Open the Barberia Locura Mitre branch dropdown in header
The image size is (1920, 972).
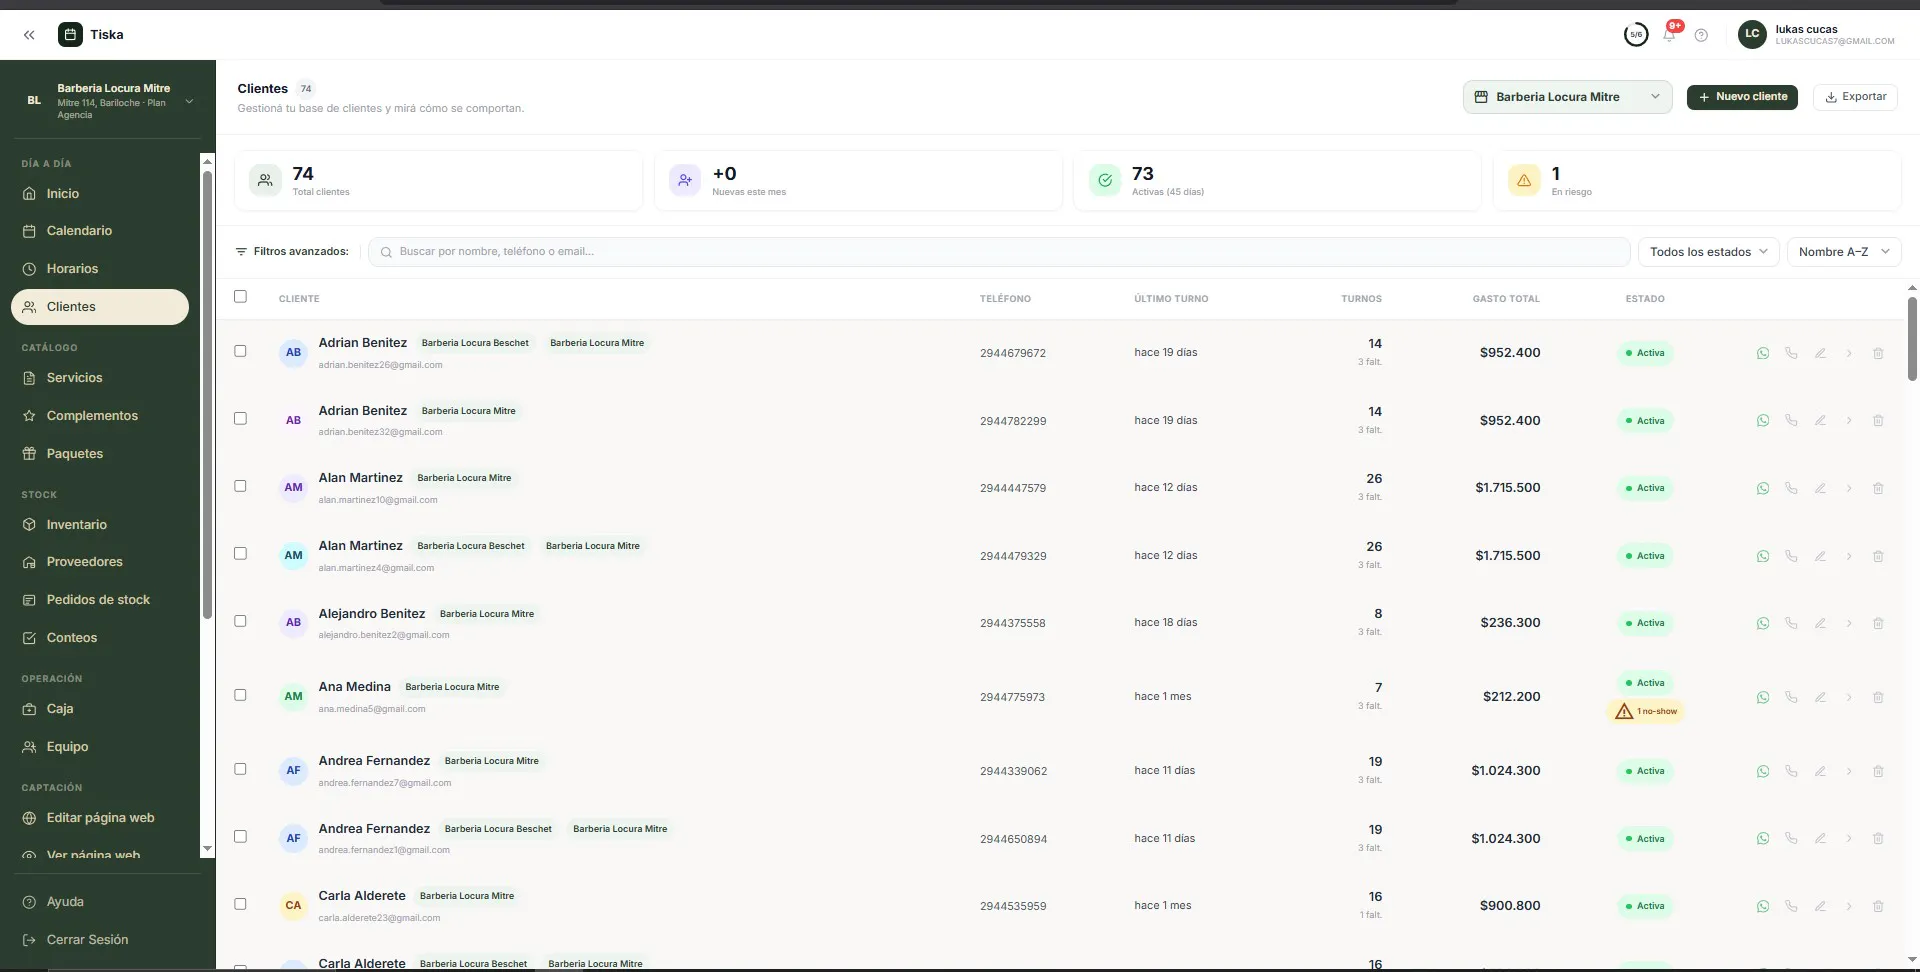click(1567, 97)
